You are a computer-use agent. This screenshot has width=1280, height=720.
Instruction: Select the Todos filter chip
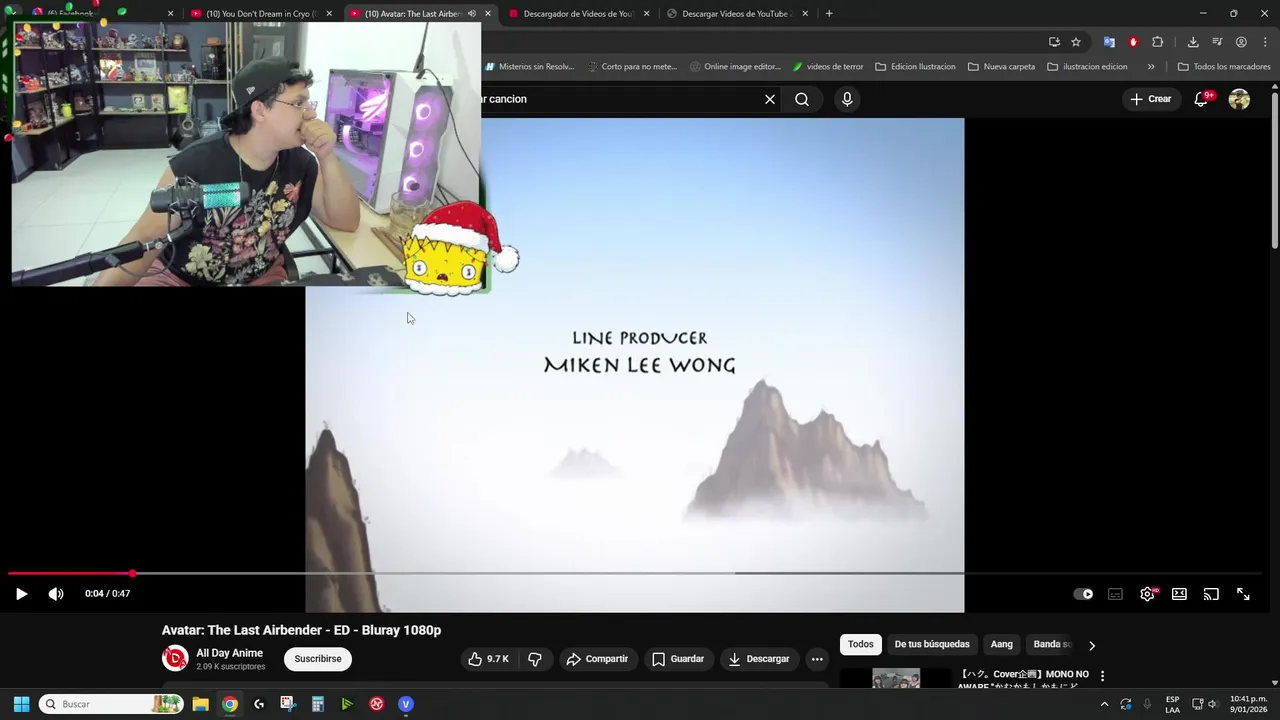[x=860, y=645]
